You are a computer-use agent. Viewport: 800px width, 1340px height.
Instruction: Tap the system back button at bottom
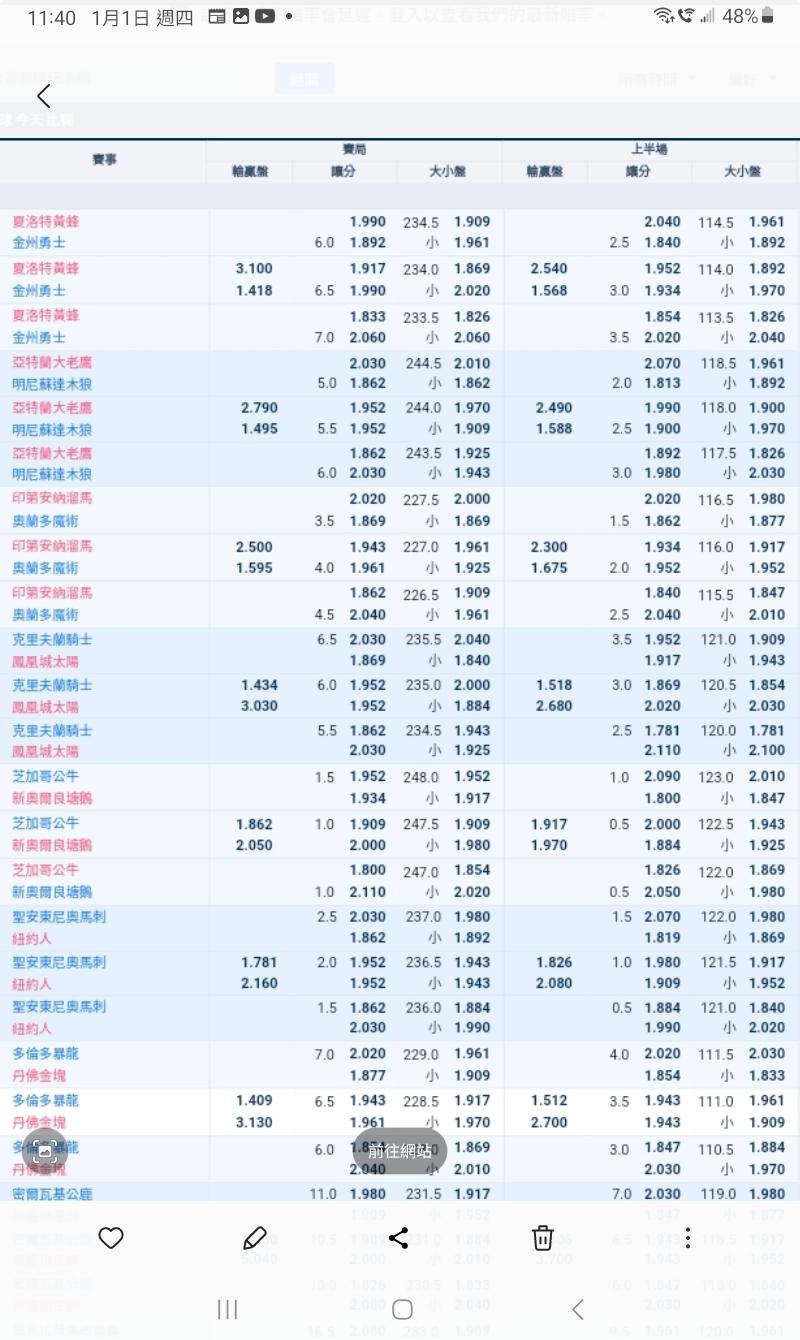pyautogui.click(x=577, y=1310)
